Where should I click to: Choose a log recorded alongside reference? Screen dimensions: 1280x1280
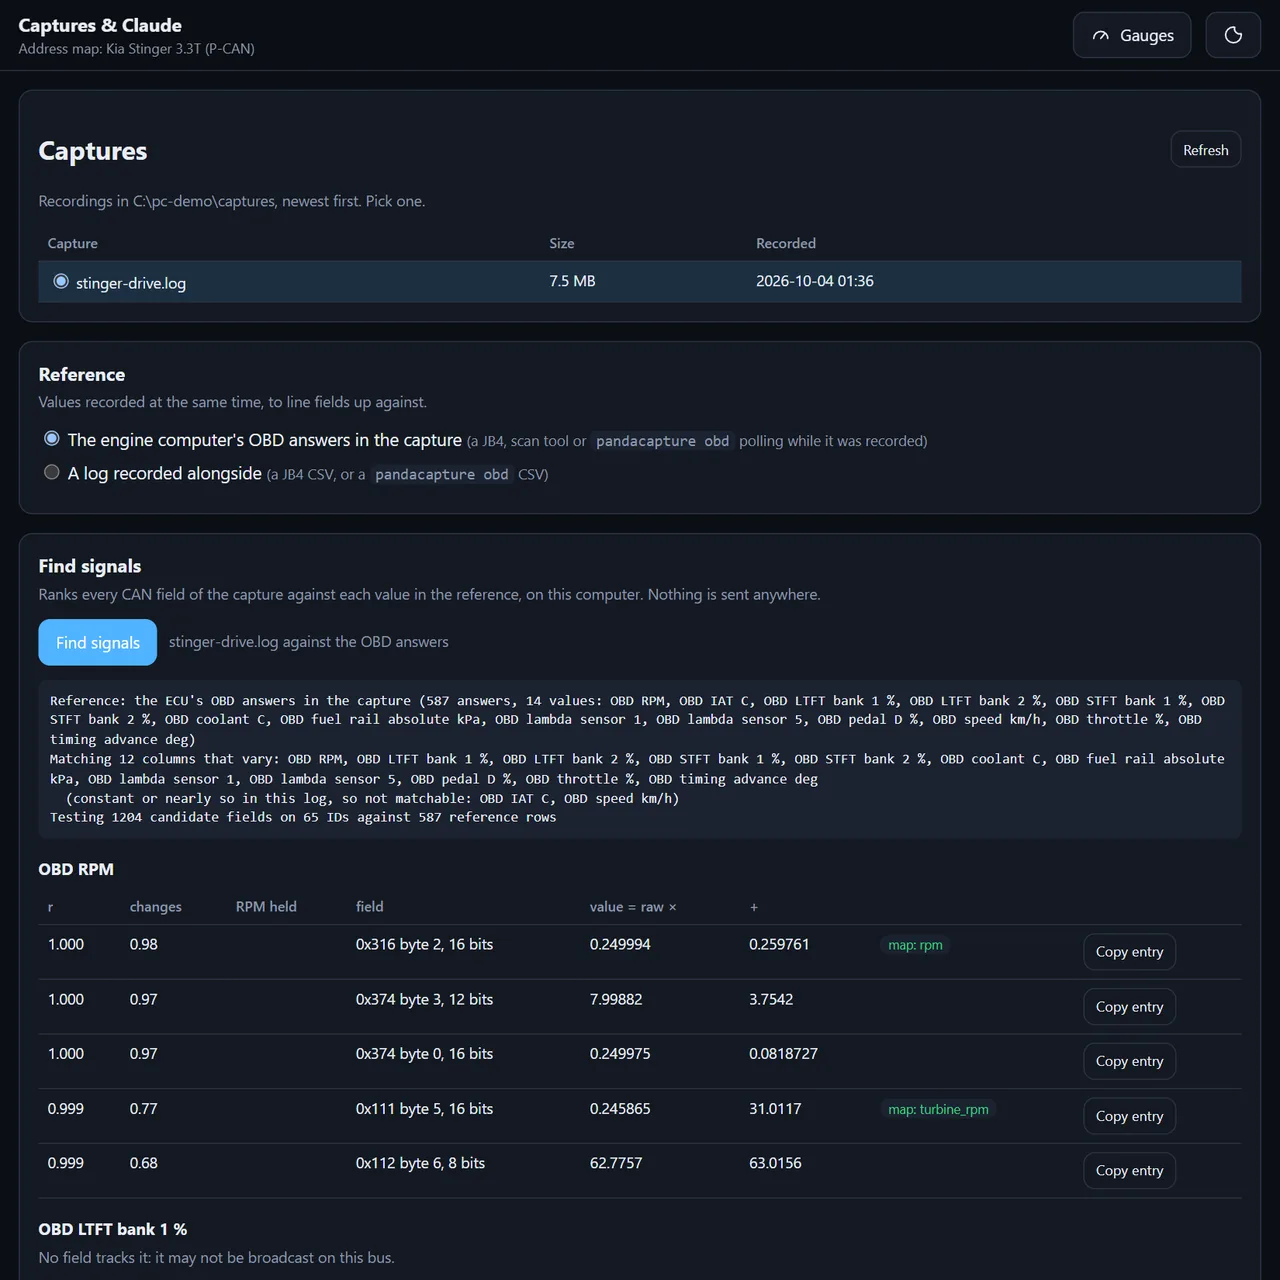[52, 472]
